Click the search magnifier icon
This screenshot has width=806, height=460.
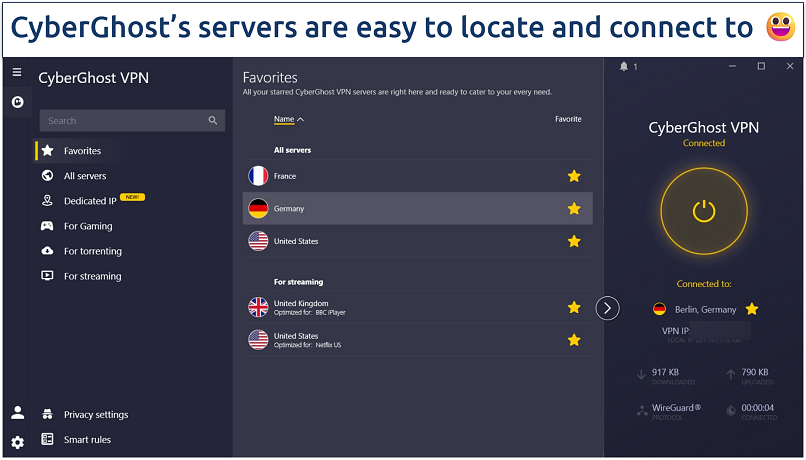click(x=213, y=121)
